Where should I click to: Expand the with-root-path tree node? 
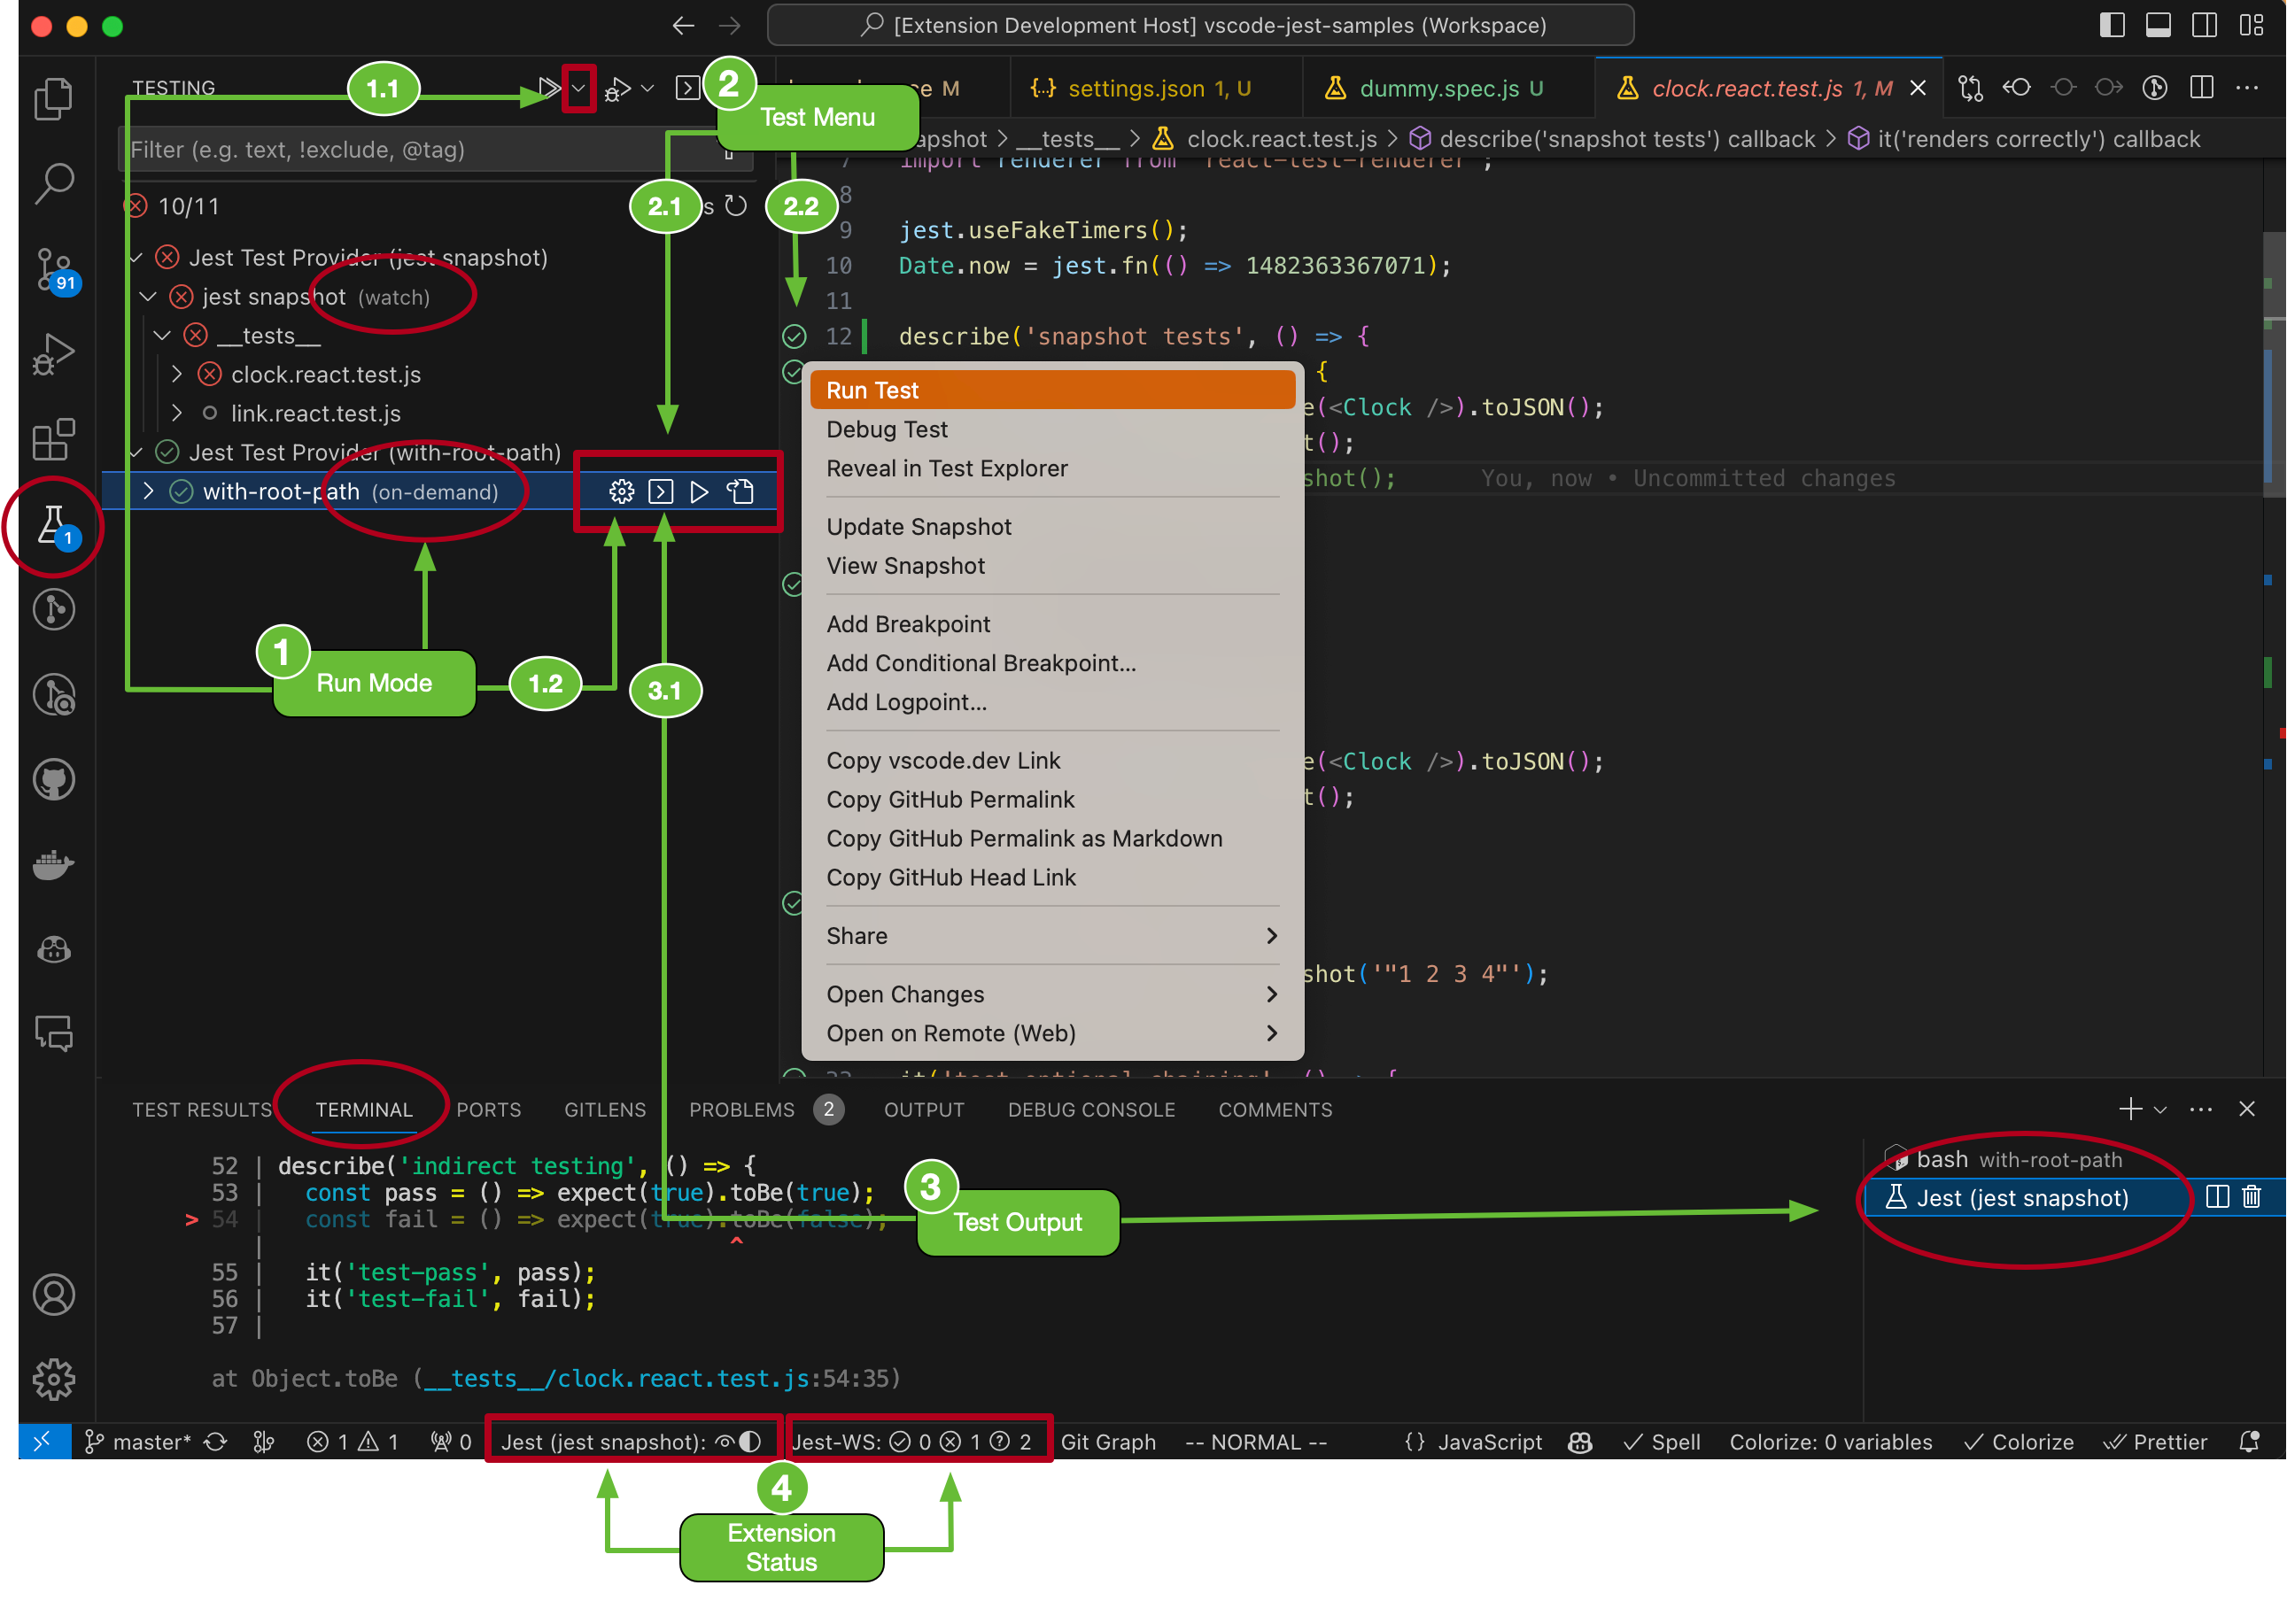[x=148, y=491]
